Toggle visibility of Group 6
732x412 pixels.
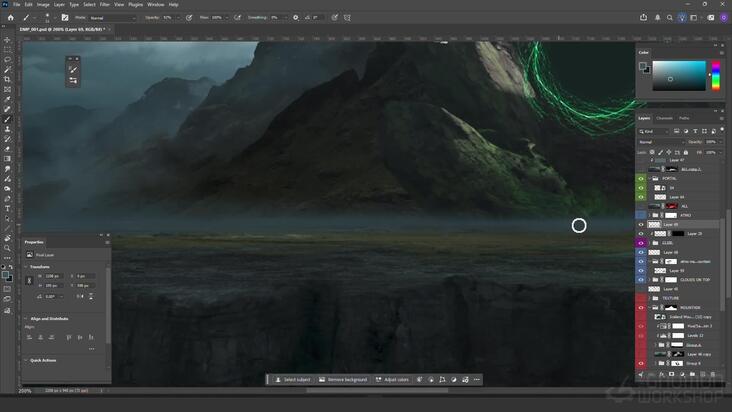coord(641,363)
